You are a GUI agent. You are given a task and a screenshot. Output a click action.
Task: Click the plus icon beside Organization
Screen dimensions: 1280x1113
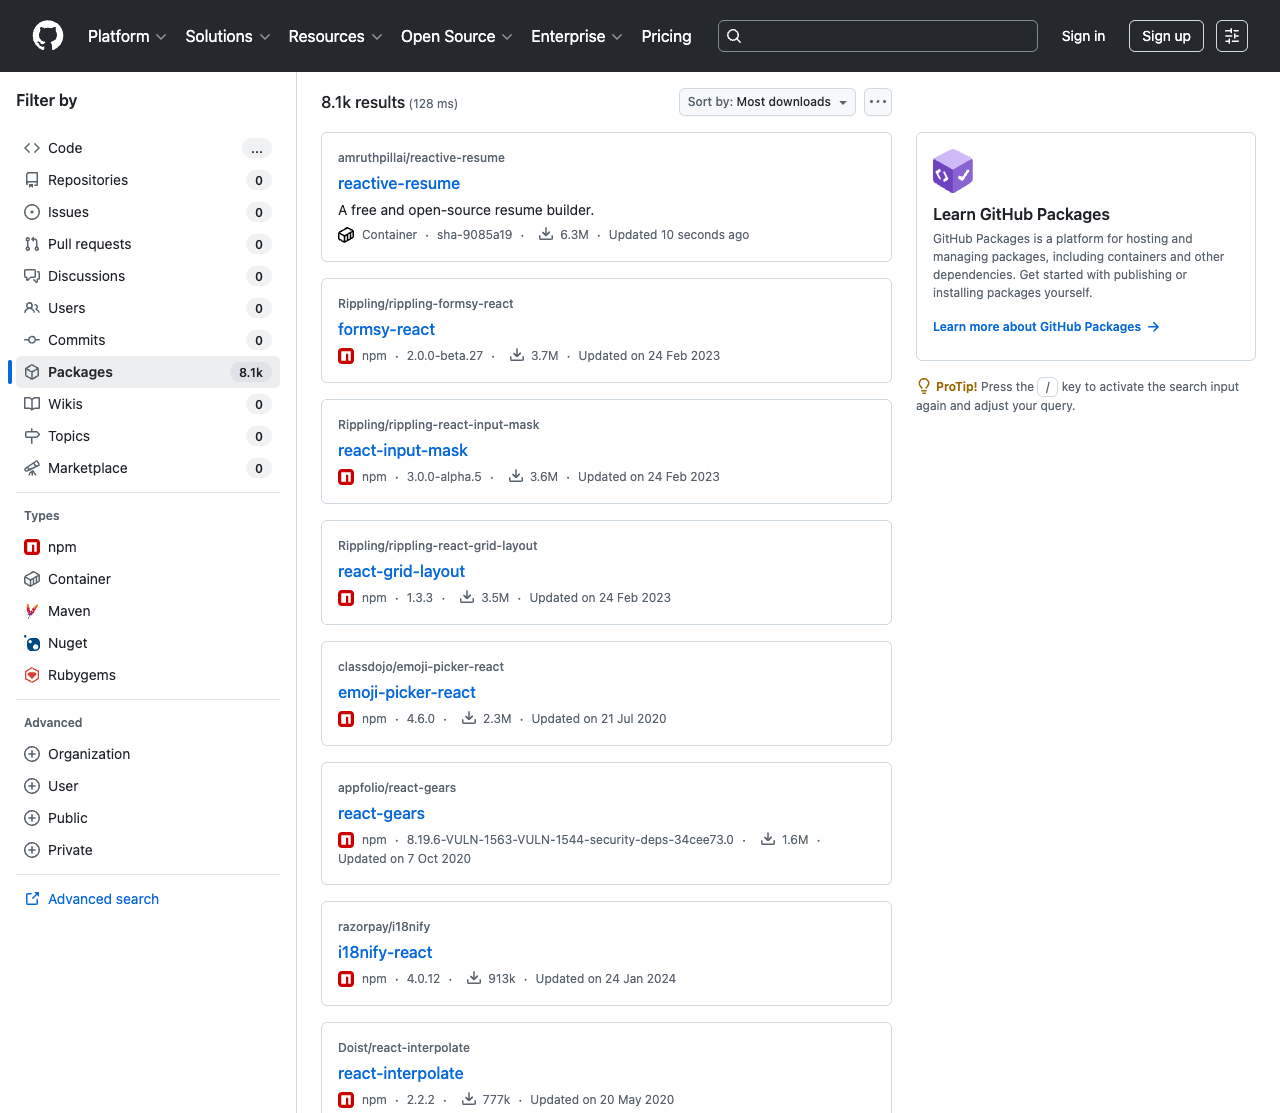point(32,754)
